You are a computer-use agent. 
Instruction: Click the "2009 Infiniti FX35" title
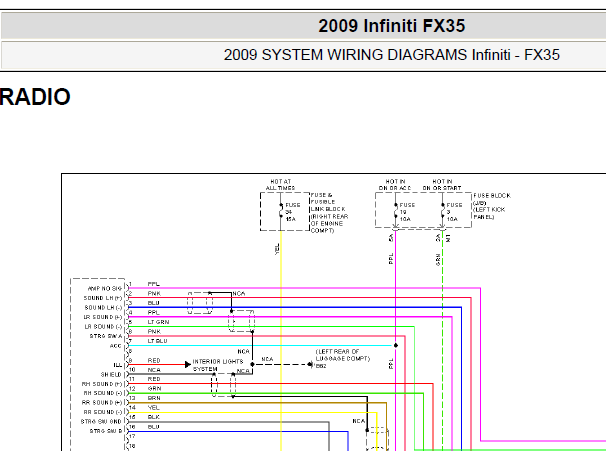[x=392, y=26]
